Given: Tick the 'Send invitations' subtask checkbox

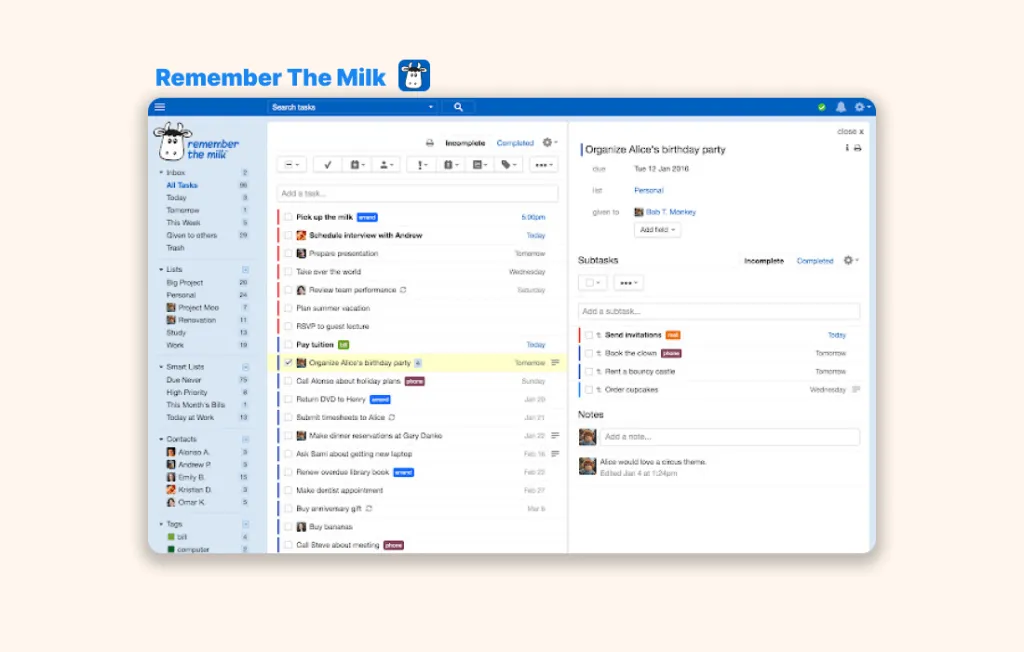Looking at the screenshot, I should pyautogui.click(x=589, y=335).
